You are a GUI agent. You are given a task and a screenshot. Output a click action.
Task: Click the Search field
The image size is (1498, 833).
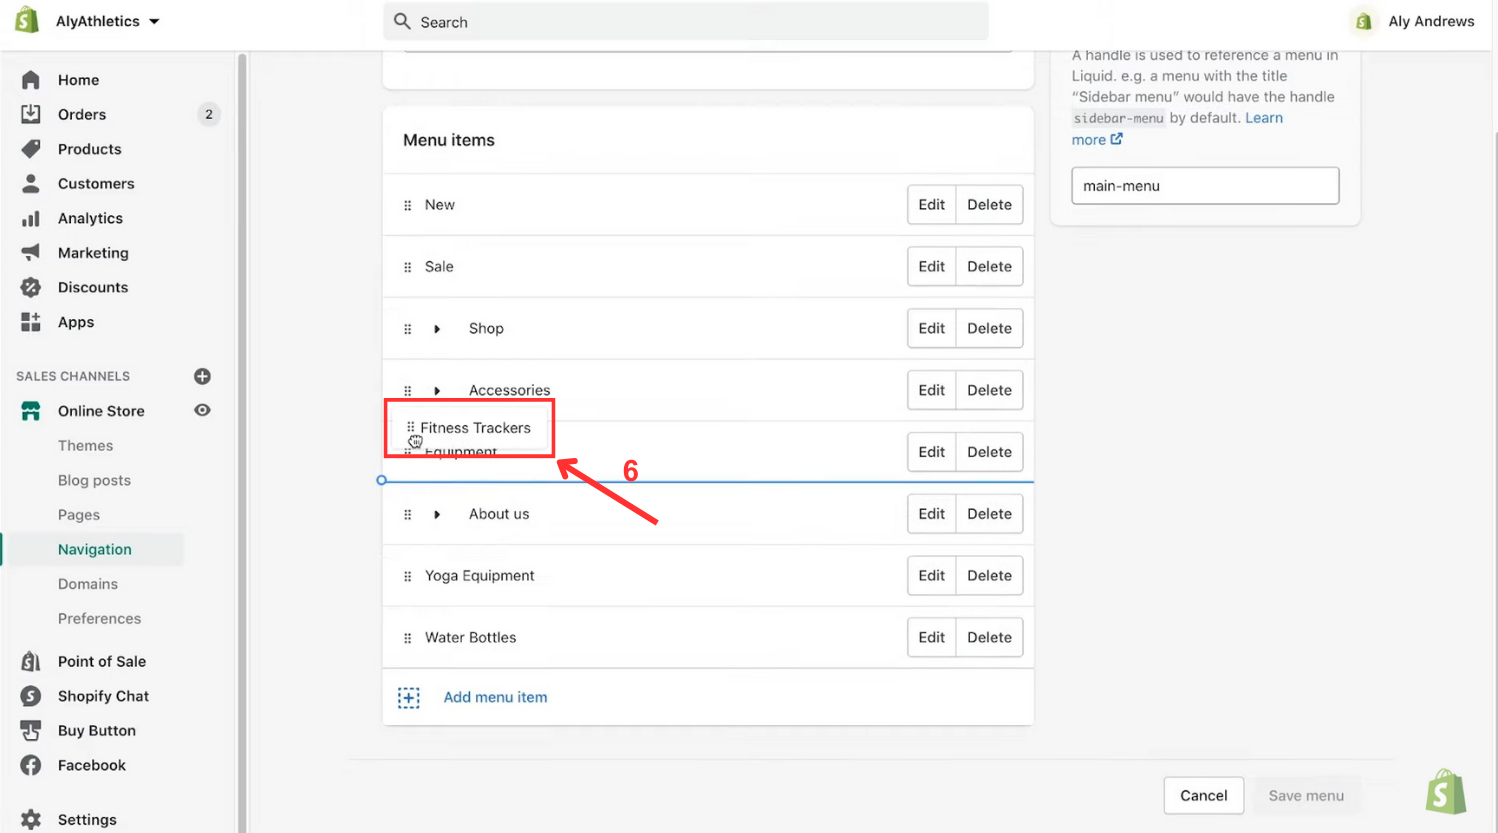pos(686,21)
